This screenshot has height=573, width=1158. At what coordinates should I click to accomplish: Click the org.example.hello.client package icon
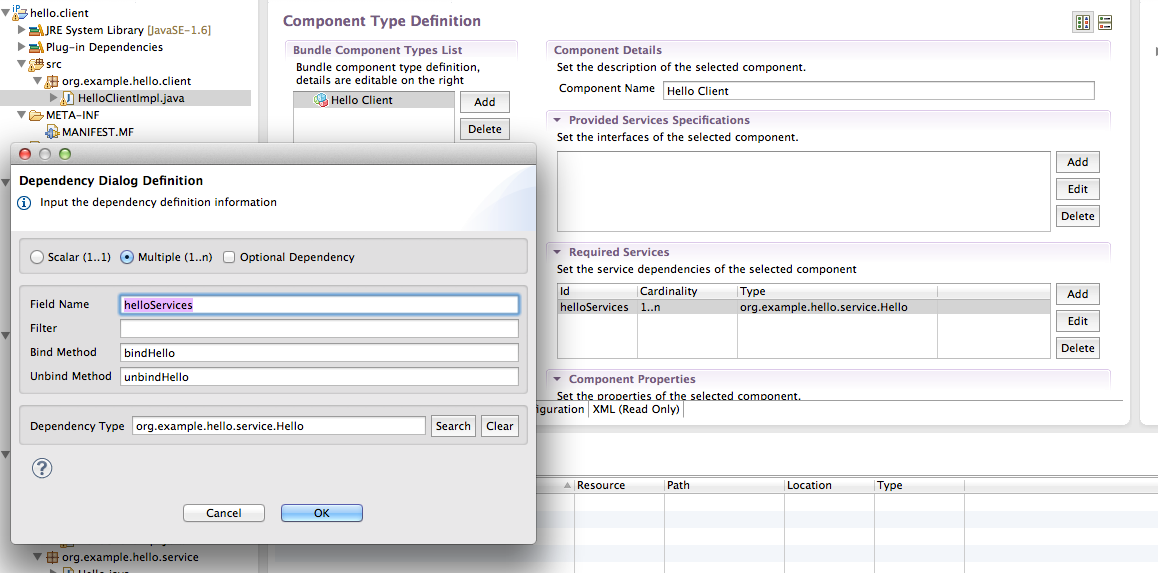(x=52, y=81)
